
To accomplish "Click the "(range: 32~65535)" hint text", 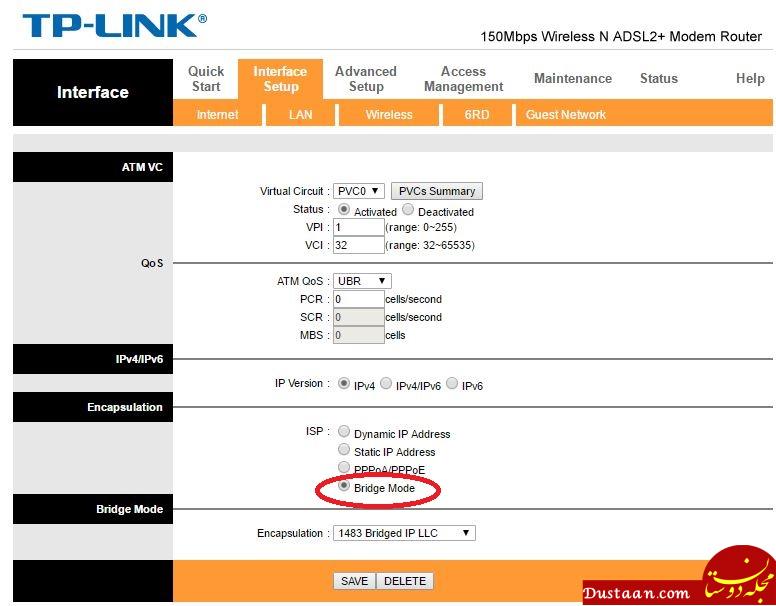I will pos(430,245).
